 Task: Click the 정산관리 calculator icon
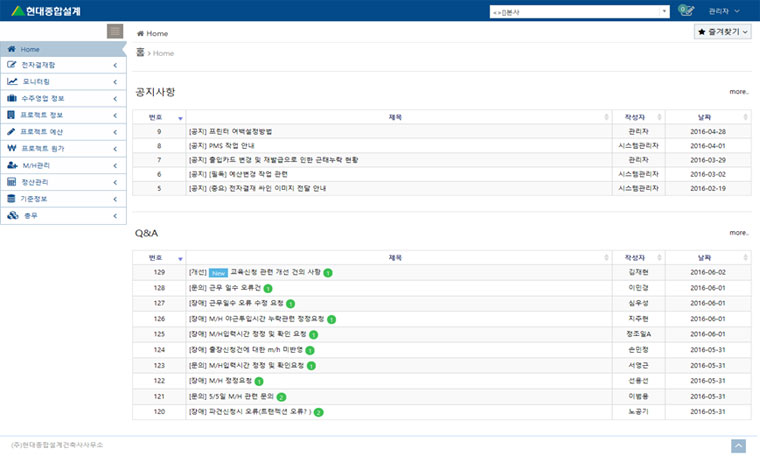point(11,182)
